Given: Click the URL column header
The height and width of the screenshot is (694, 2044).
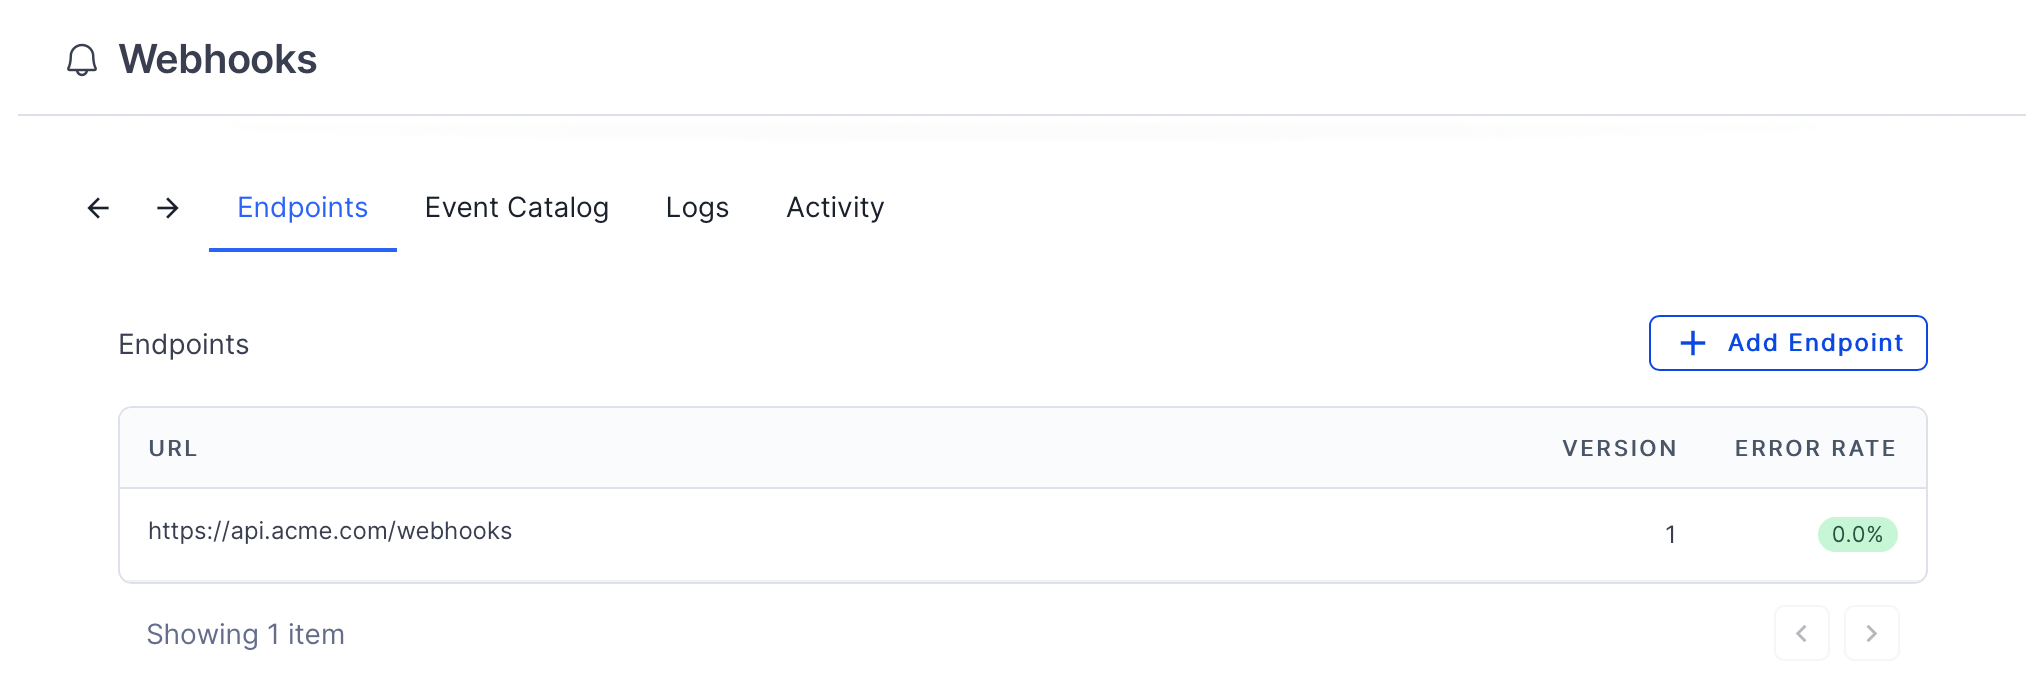Looking at the screenshot, I should [x=173, y=448].
